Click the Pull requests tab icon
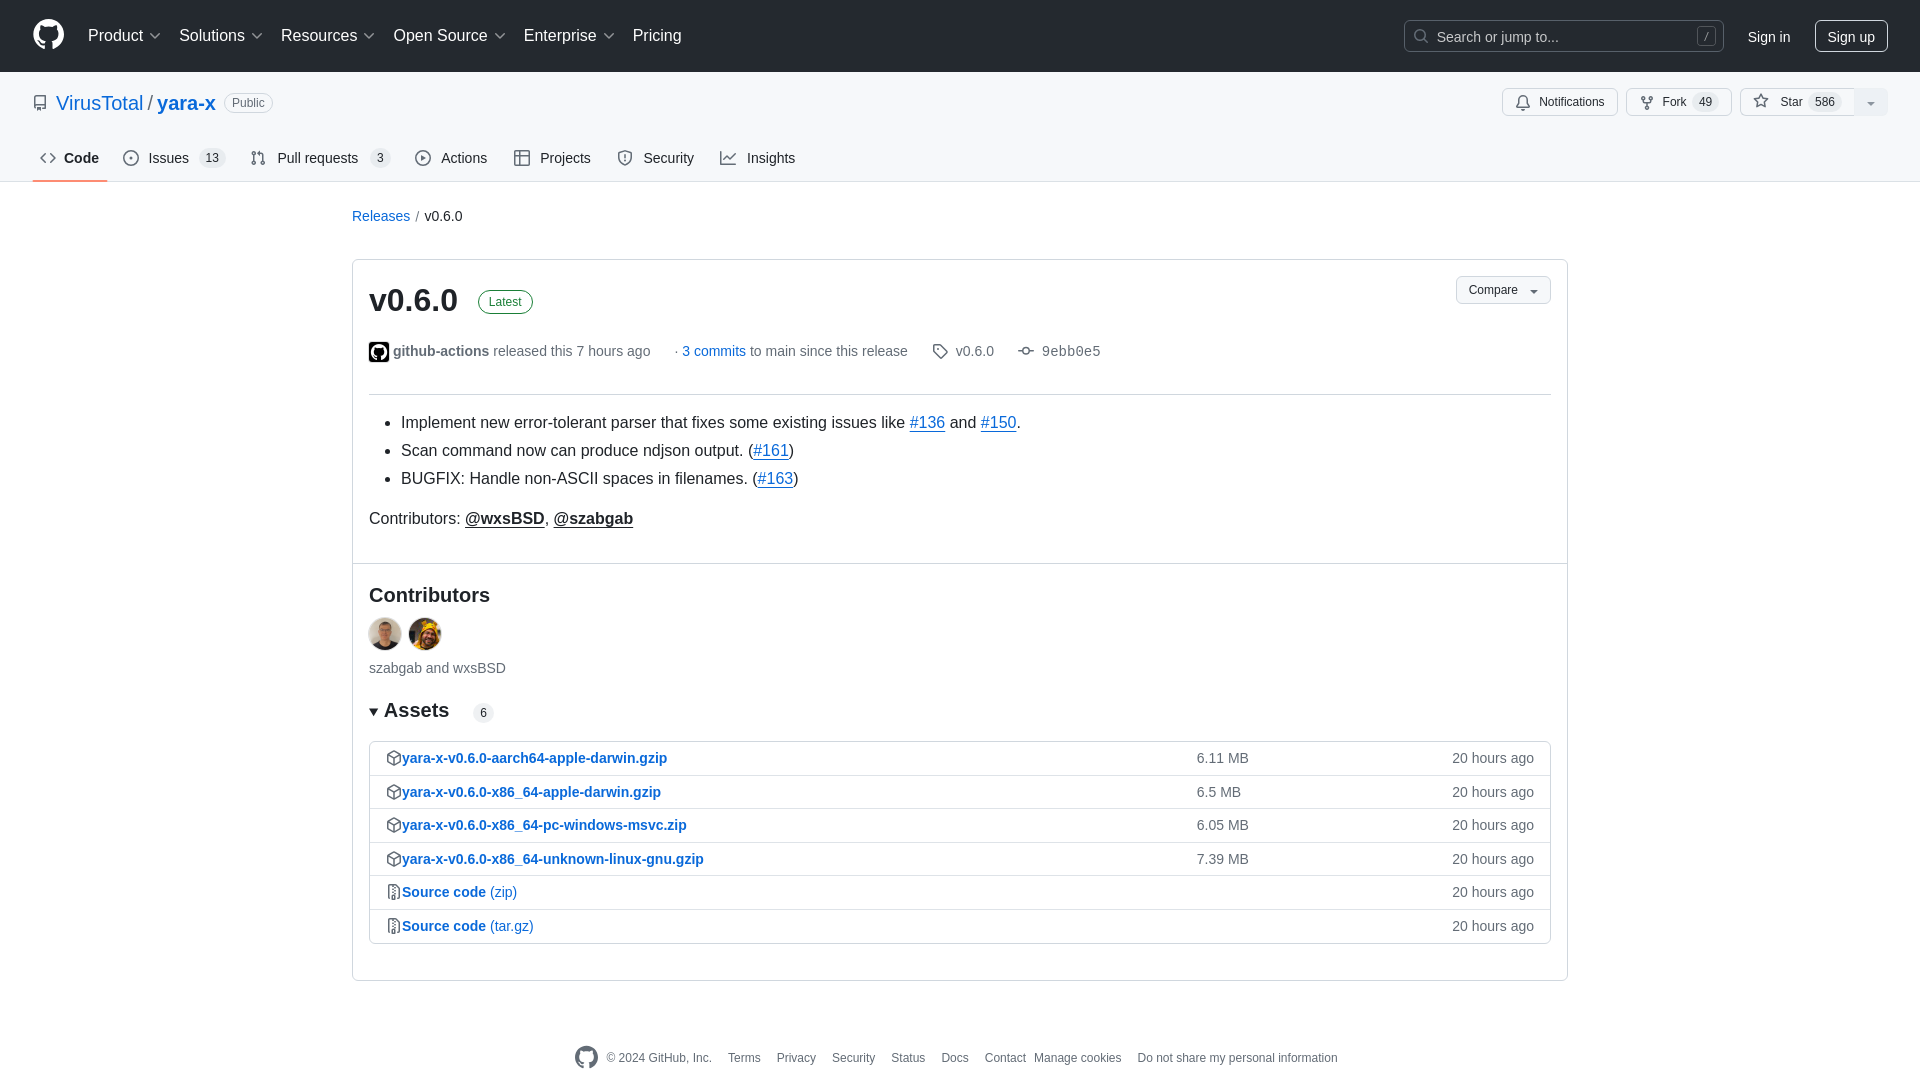The height and width of the screenshot is (1080, 1920). [x=258, y=159]
